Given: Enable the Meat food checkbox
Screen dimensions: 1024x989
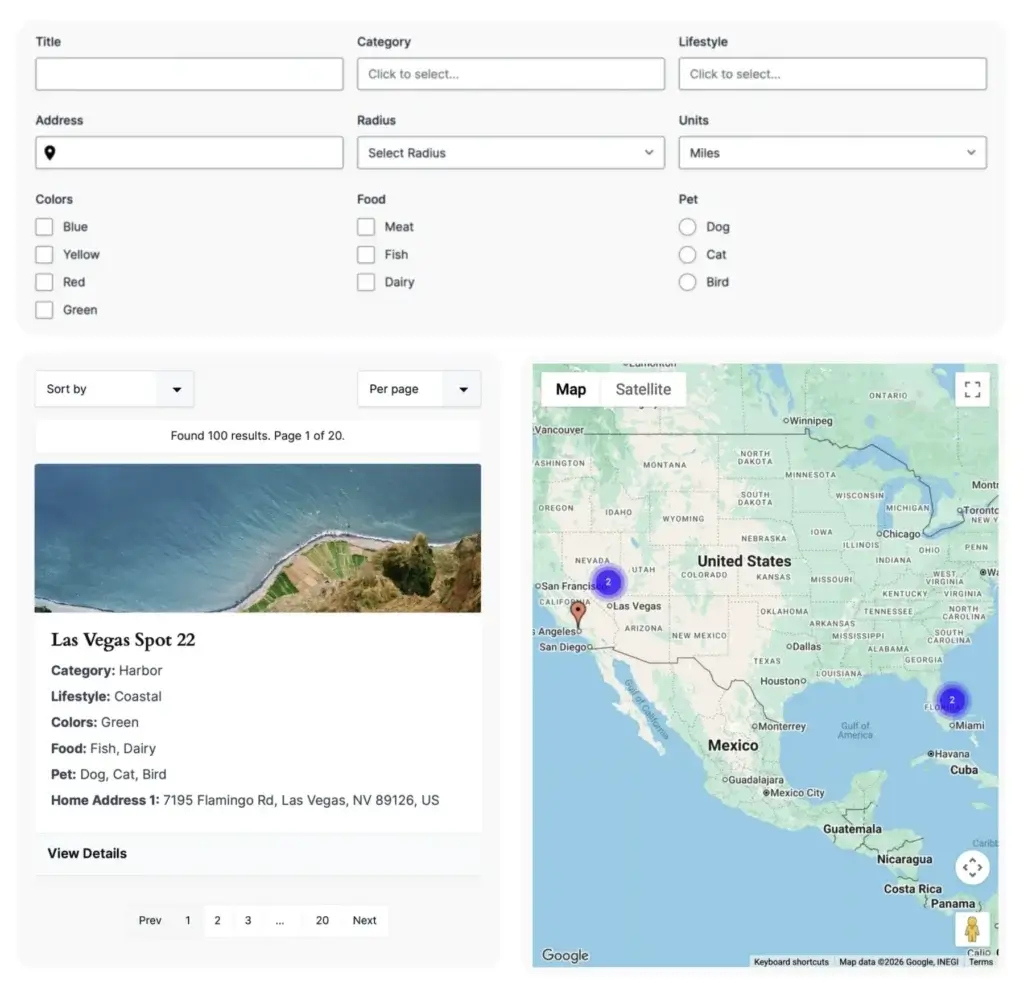Looking at the screenshot, I should click(x=366, y=227).
